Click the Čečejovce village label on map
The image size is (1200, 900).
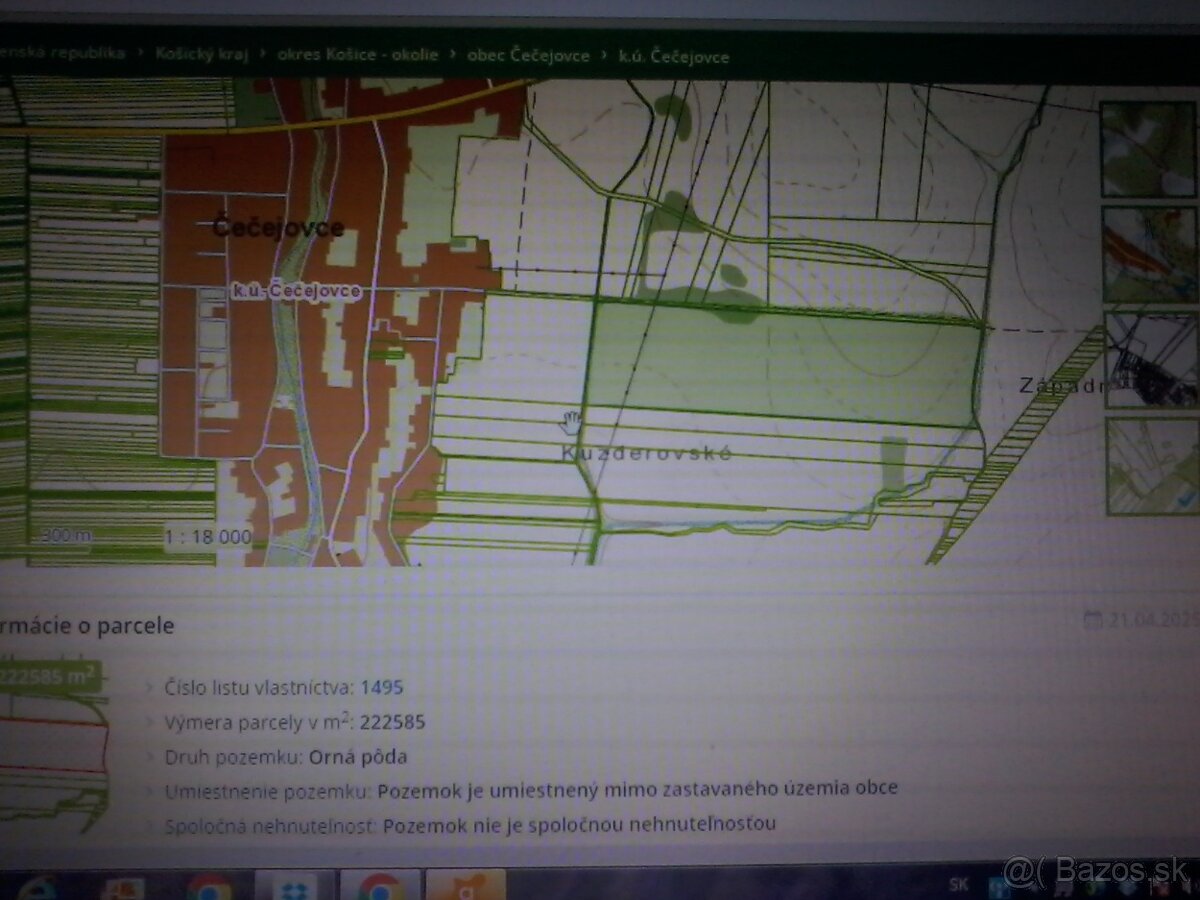[x=278, y=228]
